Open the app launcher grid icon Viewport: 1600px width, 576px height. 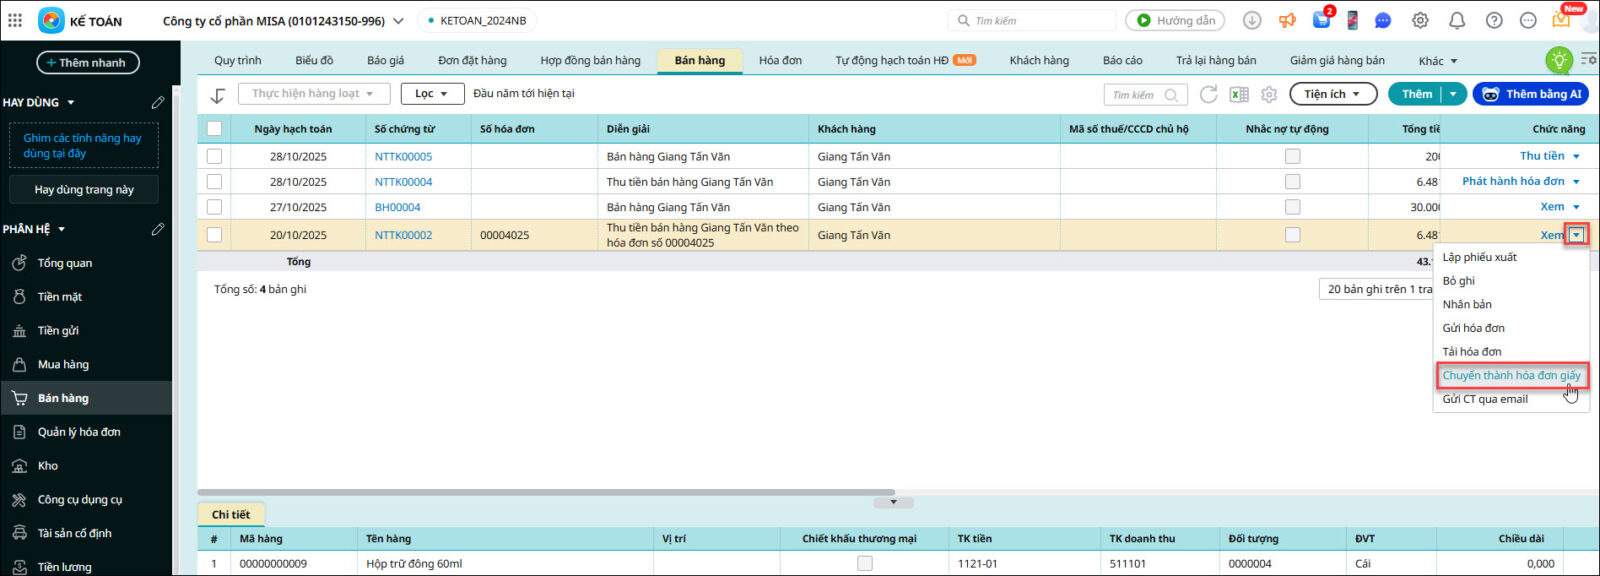pos(15,20)
